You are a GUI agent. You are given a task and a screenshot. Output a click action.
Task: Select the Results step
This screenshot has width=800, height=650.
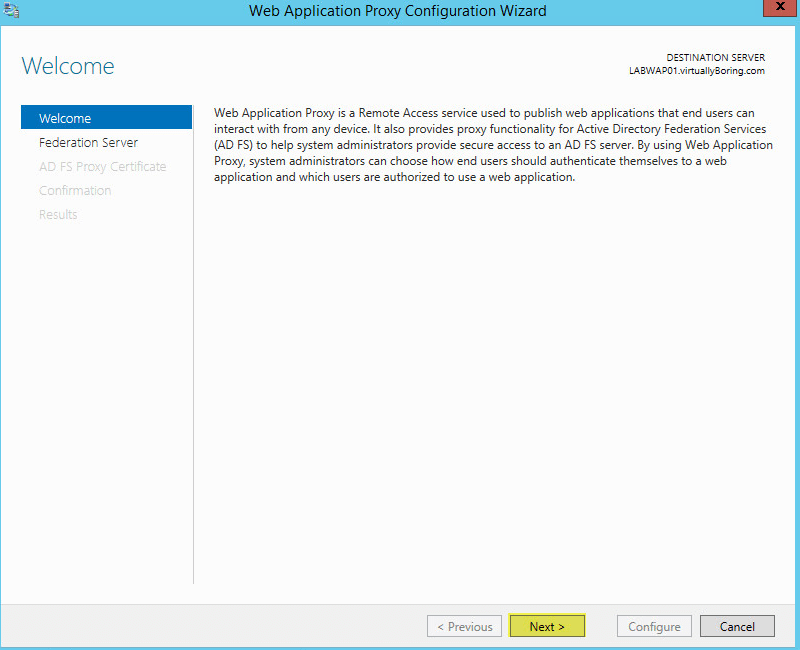[x=58, y=214]
